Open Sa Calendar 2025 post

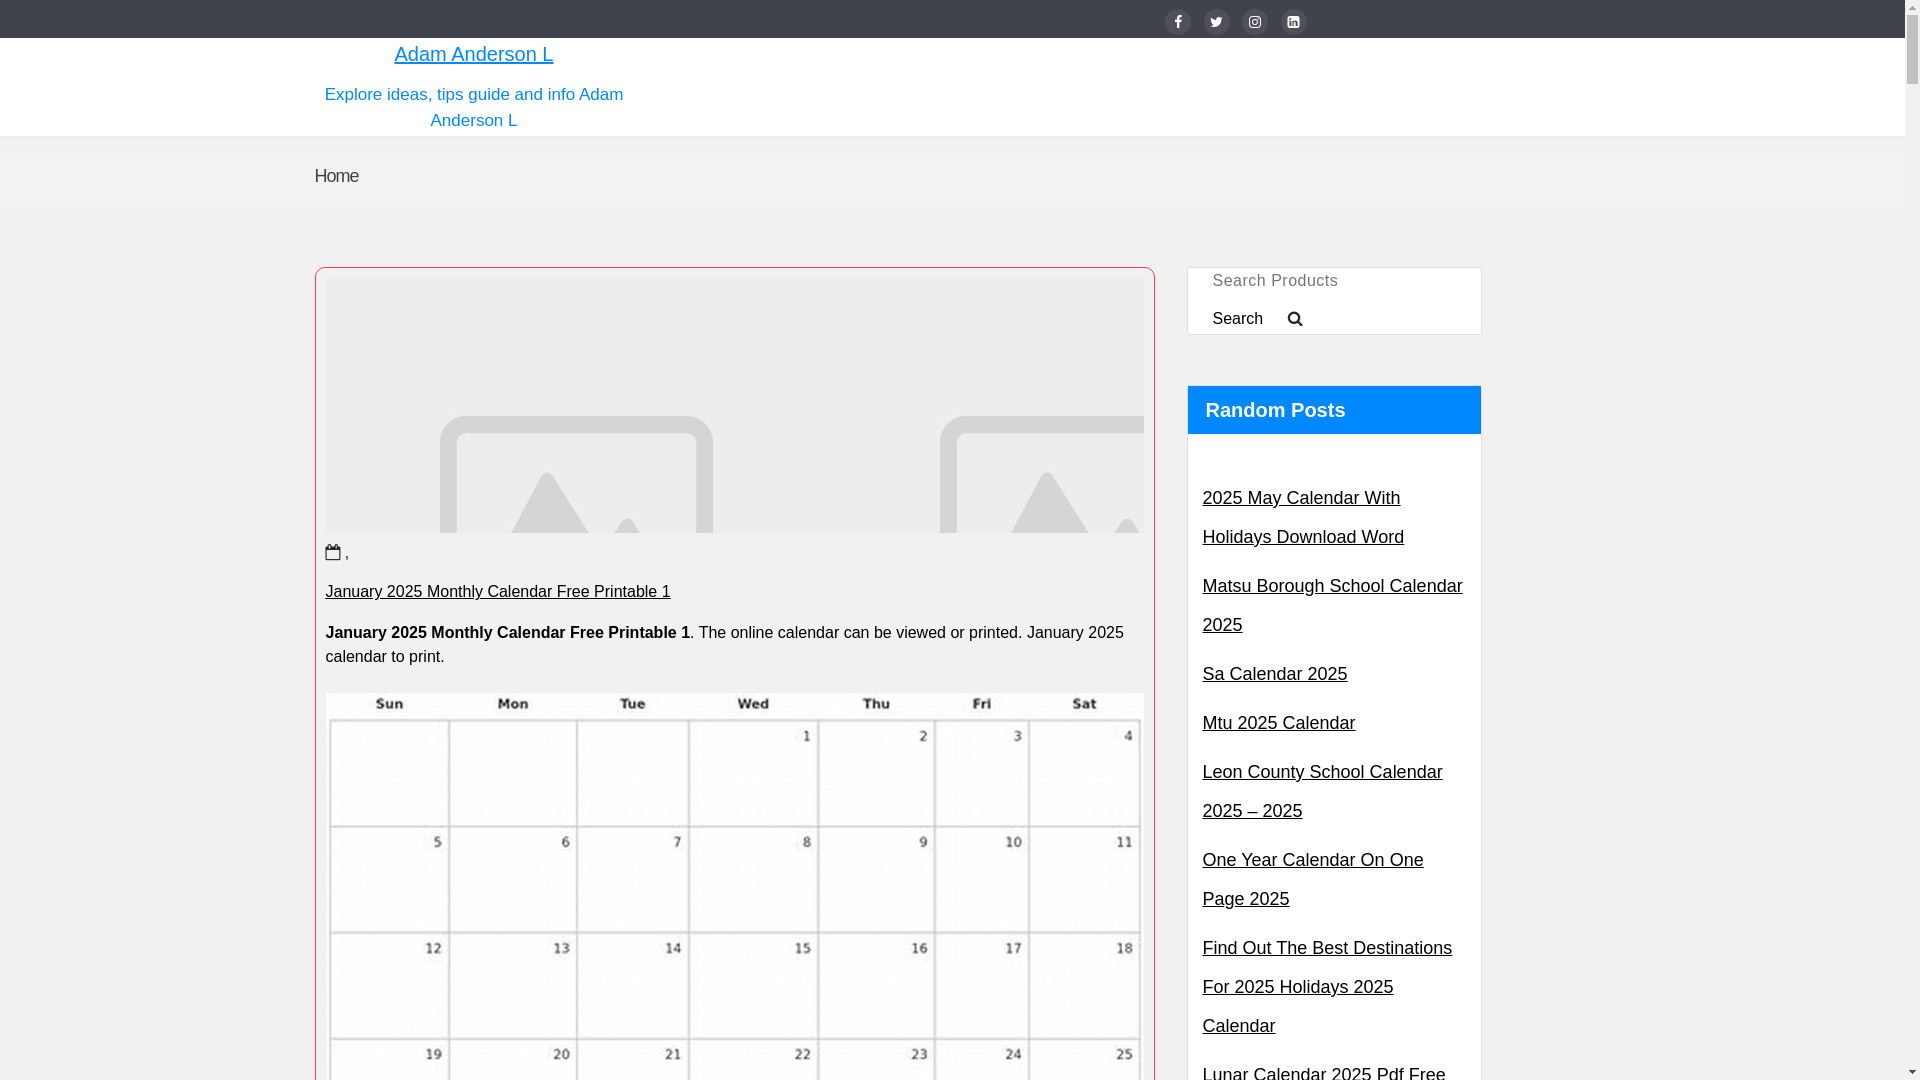click(x=1274, y=674)
